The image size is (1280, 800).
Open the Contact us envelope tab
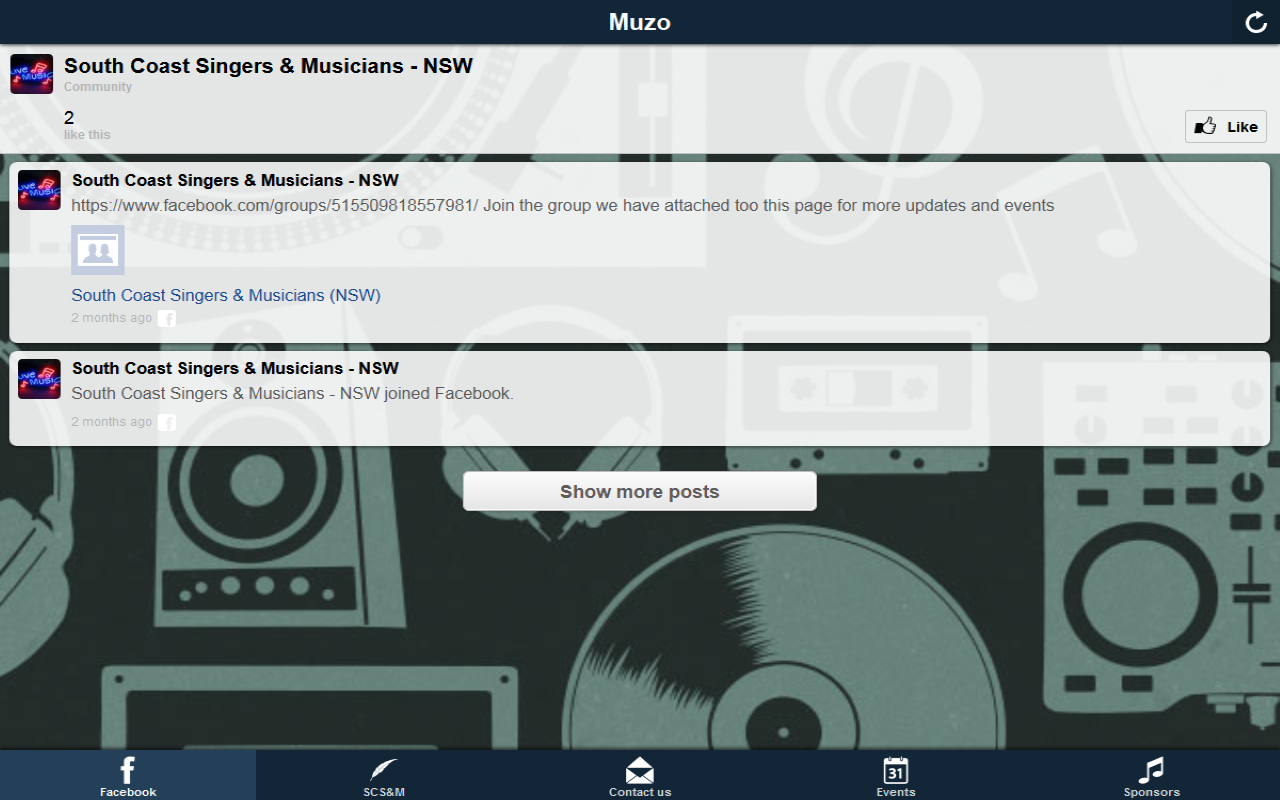pos(640,775)
